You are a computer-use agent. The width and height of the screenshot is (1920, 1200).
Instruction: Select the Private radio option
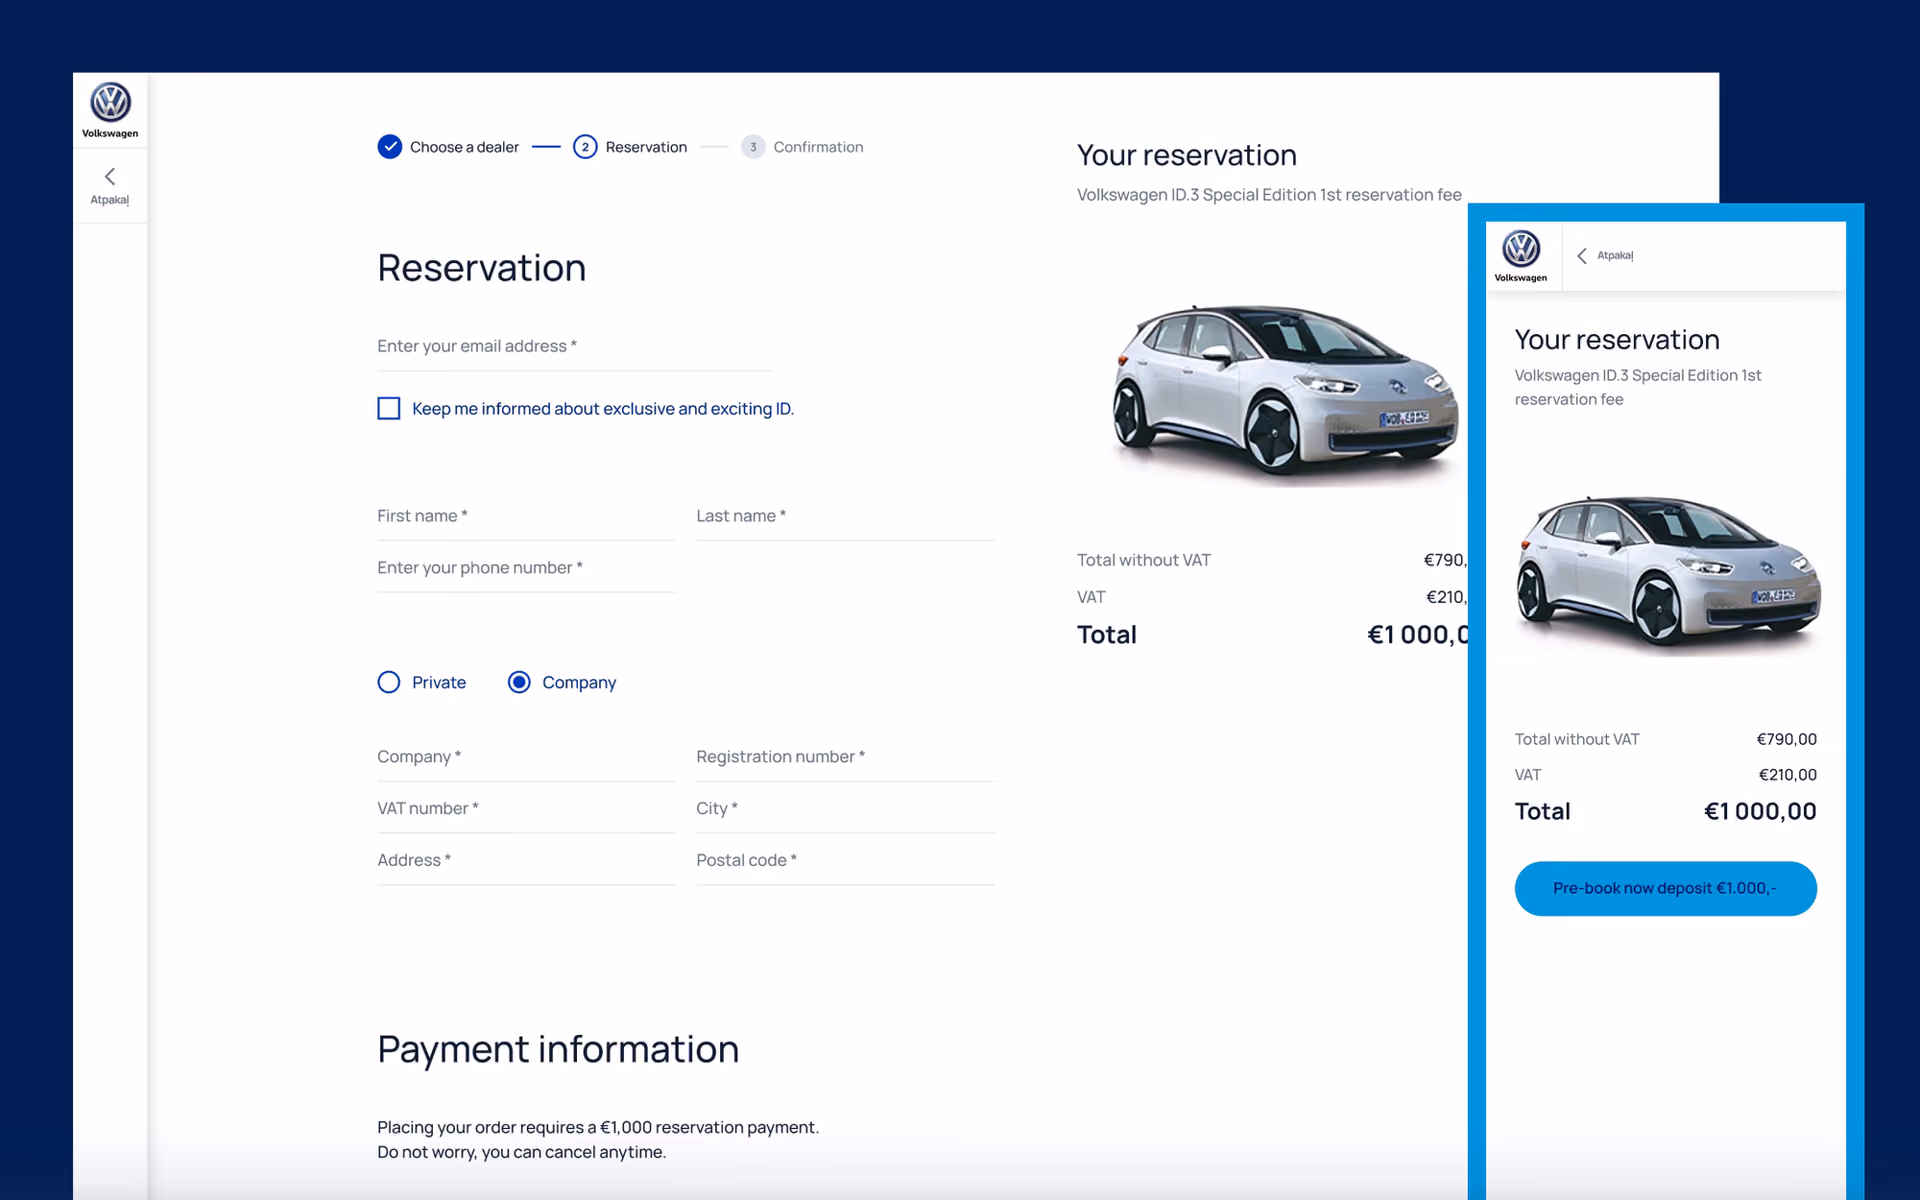coord(389,682)
